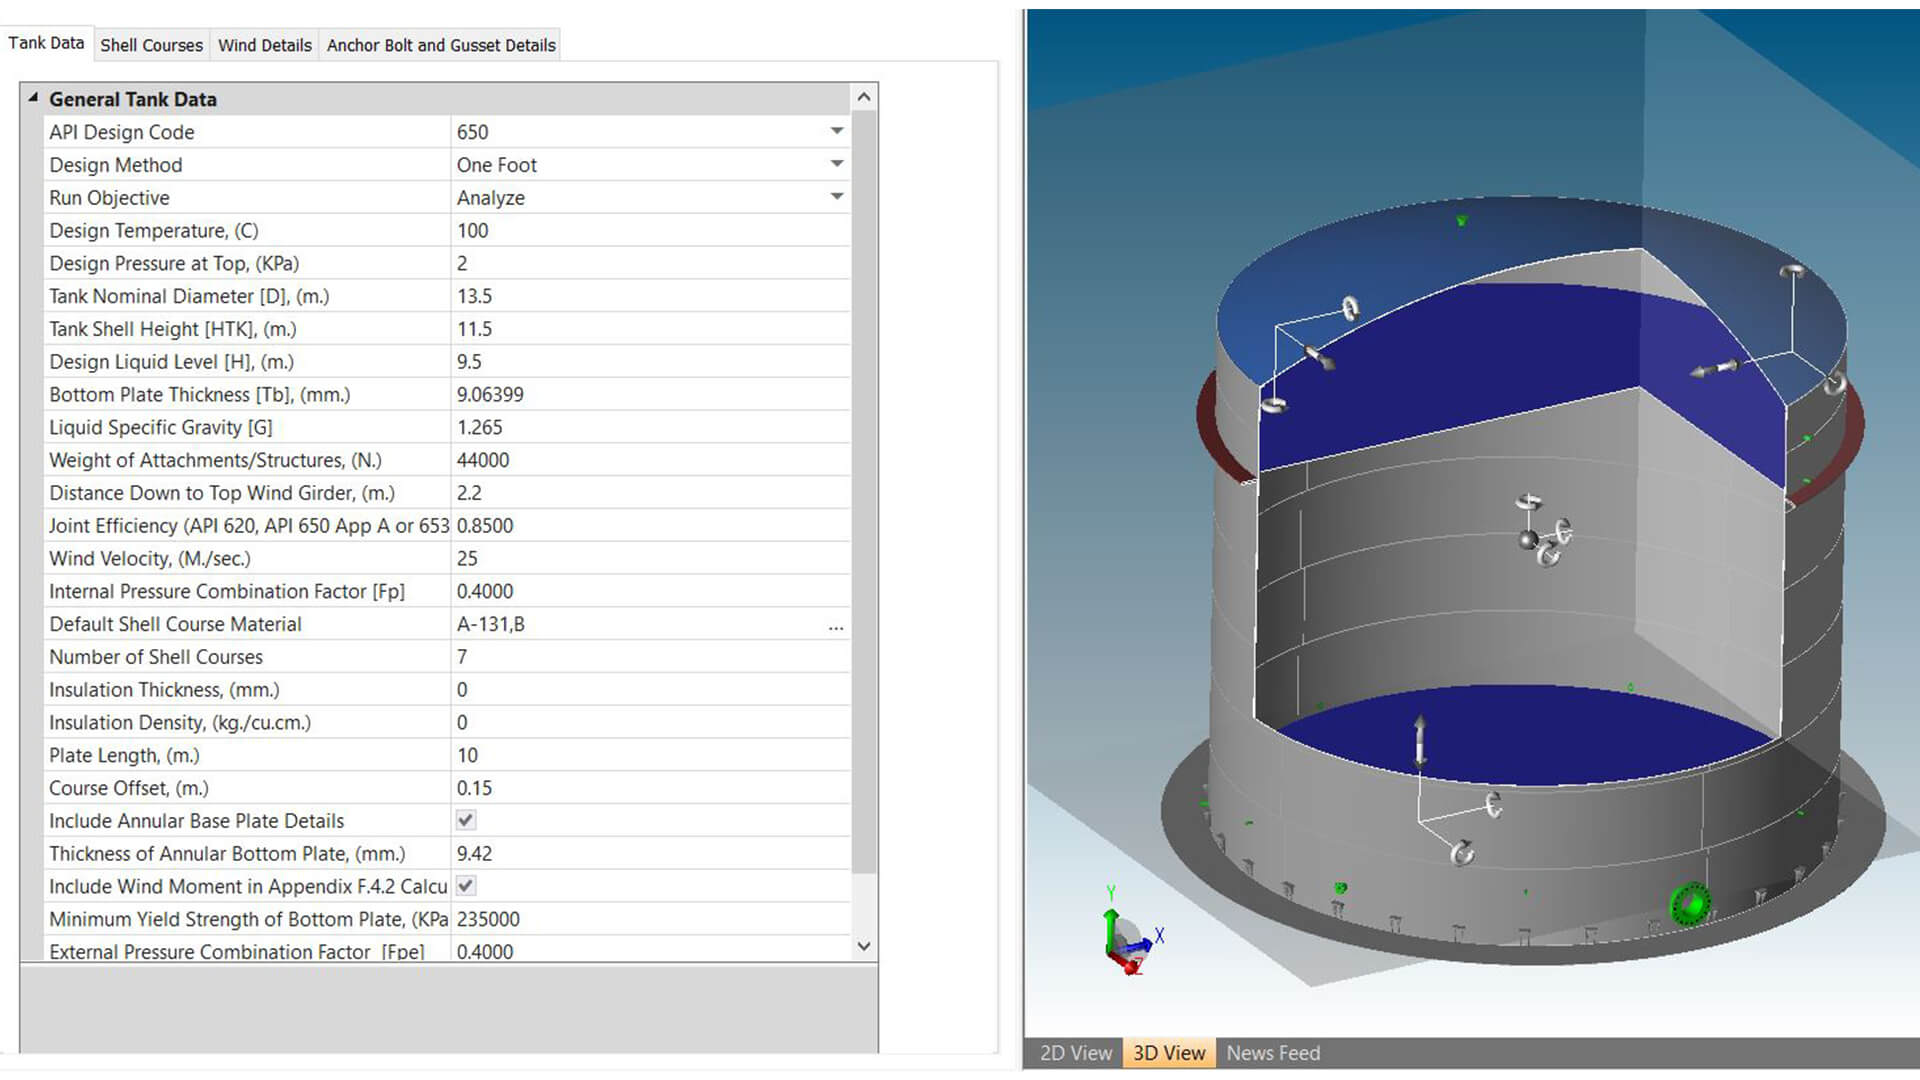Image resolution: width=1920 pixels, height=1080 pixels.
Task: Click the vertical arrow manipulator near tank bottom
Action: [x=1420, y=741]
